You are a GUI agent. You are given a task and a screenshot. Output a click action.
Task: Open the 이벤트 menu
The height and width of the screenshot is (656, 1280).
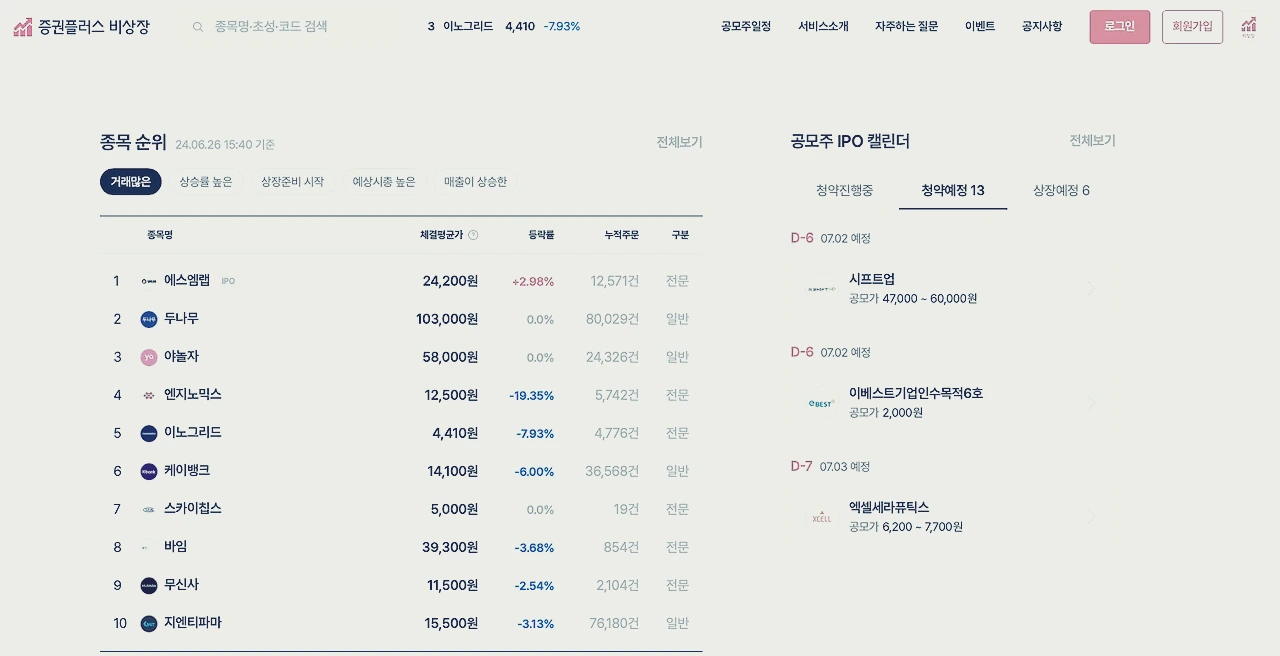980,27
